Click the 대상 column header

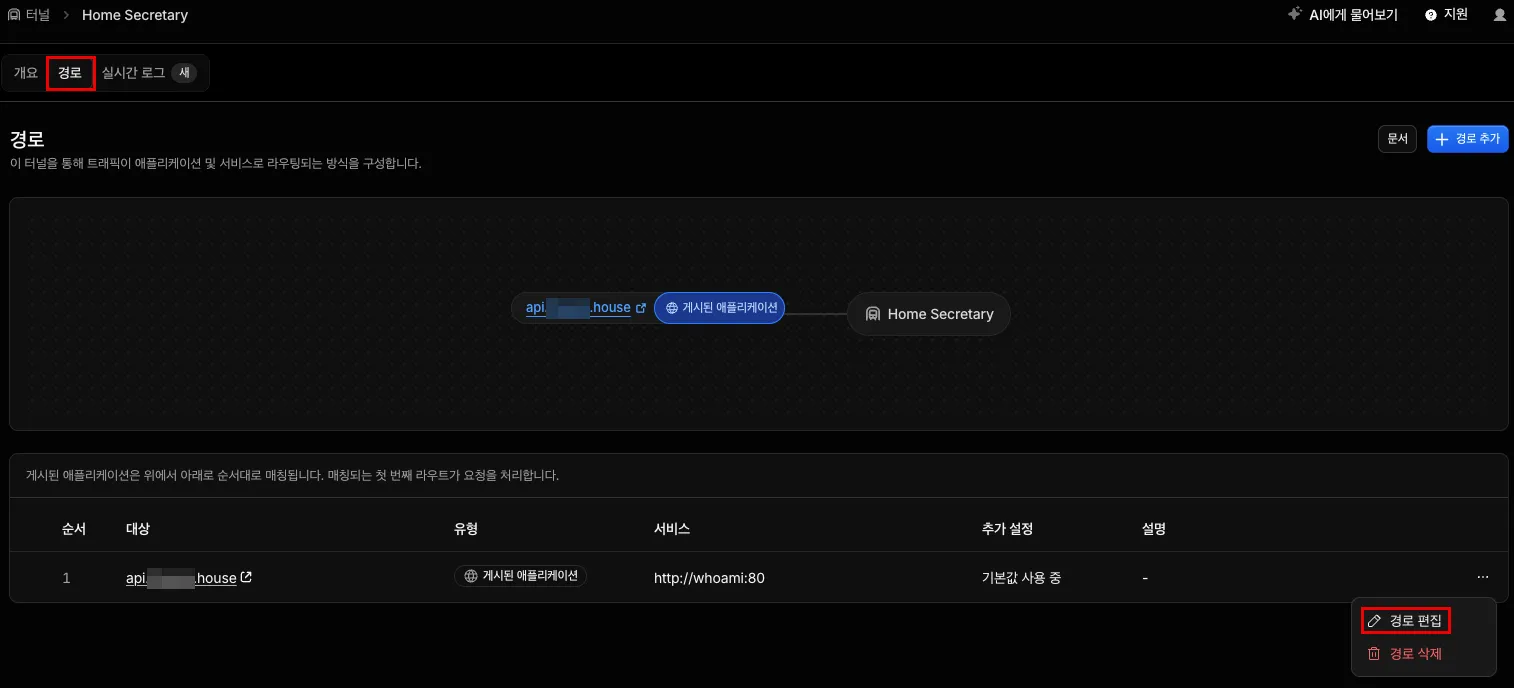pos(138,528)
